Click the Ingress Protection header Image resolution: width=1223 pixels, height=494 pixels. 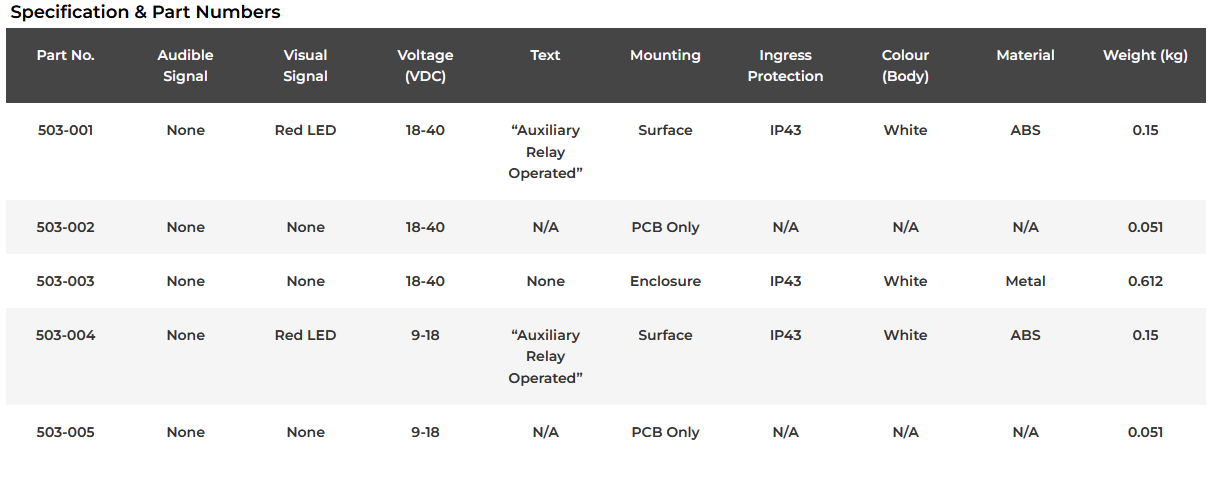[x=785, y=66]
